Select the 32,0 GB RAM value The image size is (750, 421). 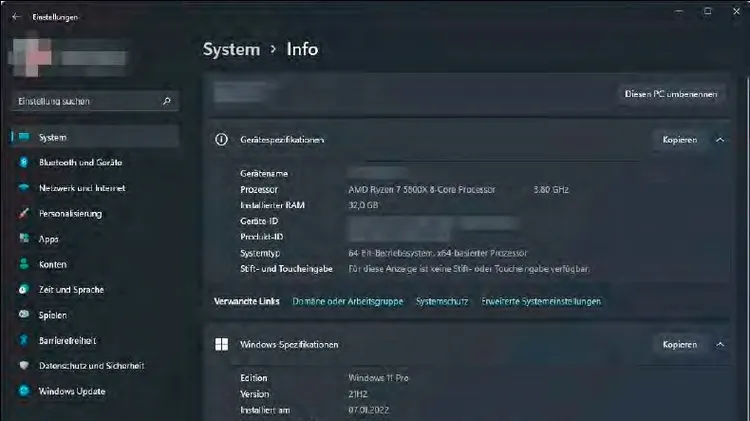pos(363,205)
